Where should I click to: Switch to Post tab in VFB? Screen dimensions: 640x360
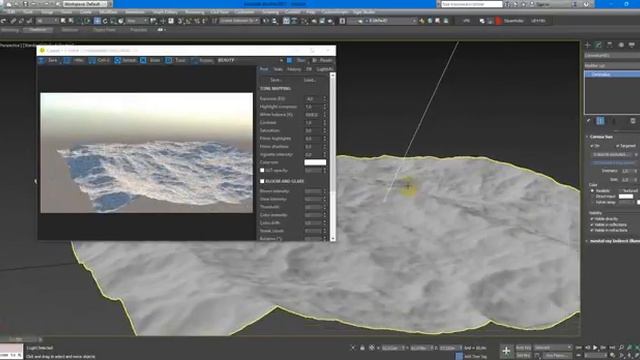pyautogui.click(x=264, y=69)
